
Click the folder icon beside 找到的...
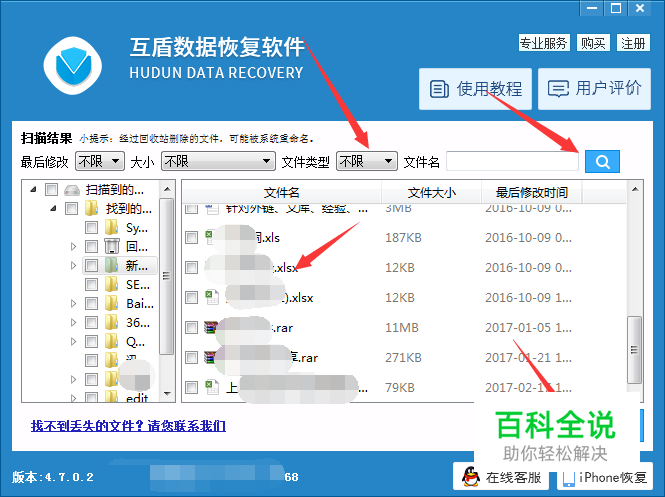[92, 208]
